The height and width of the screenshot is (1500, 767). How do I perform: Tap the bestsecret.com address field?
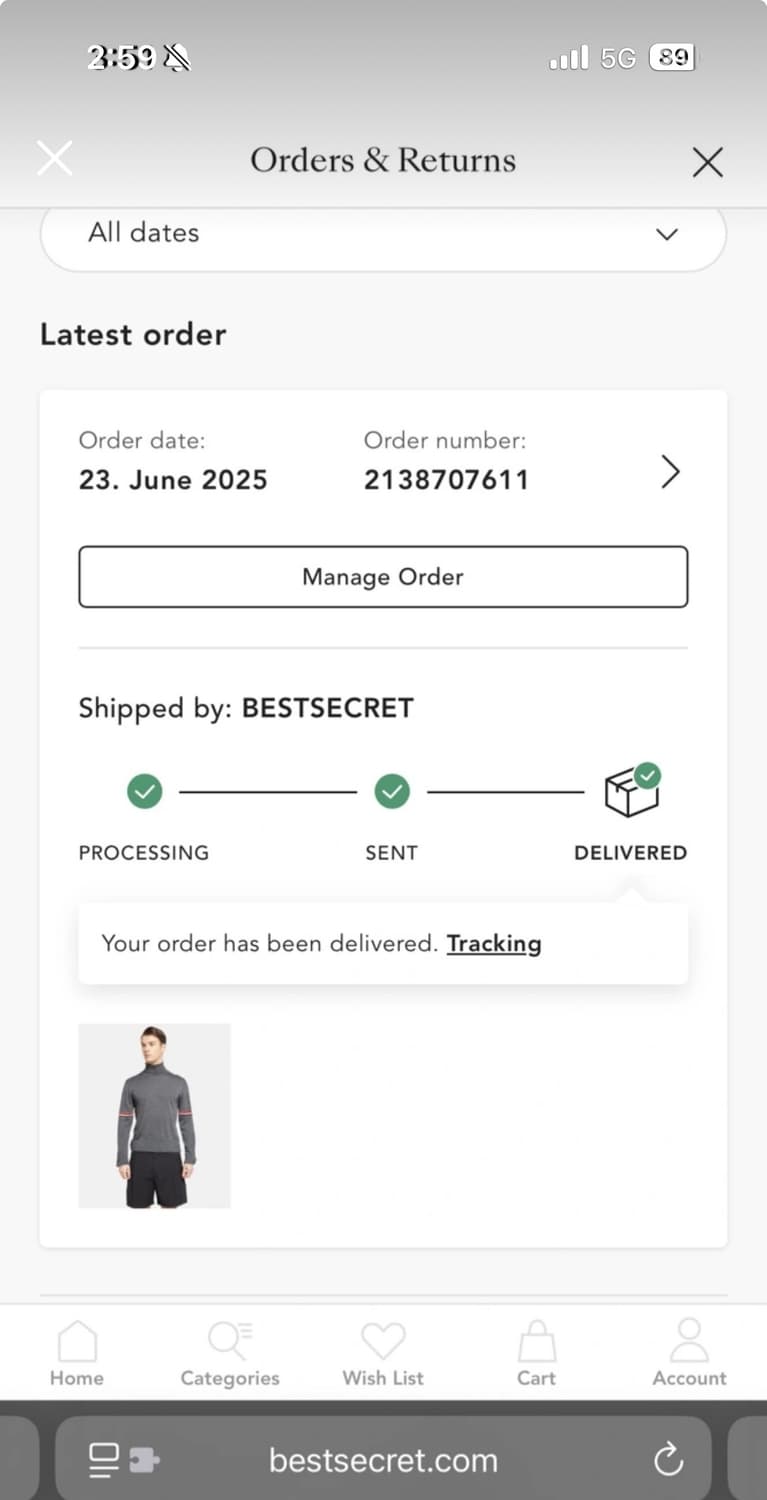coord(383,1460)
